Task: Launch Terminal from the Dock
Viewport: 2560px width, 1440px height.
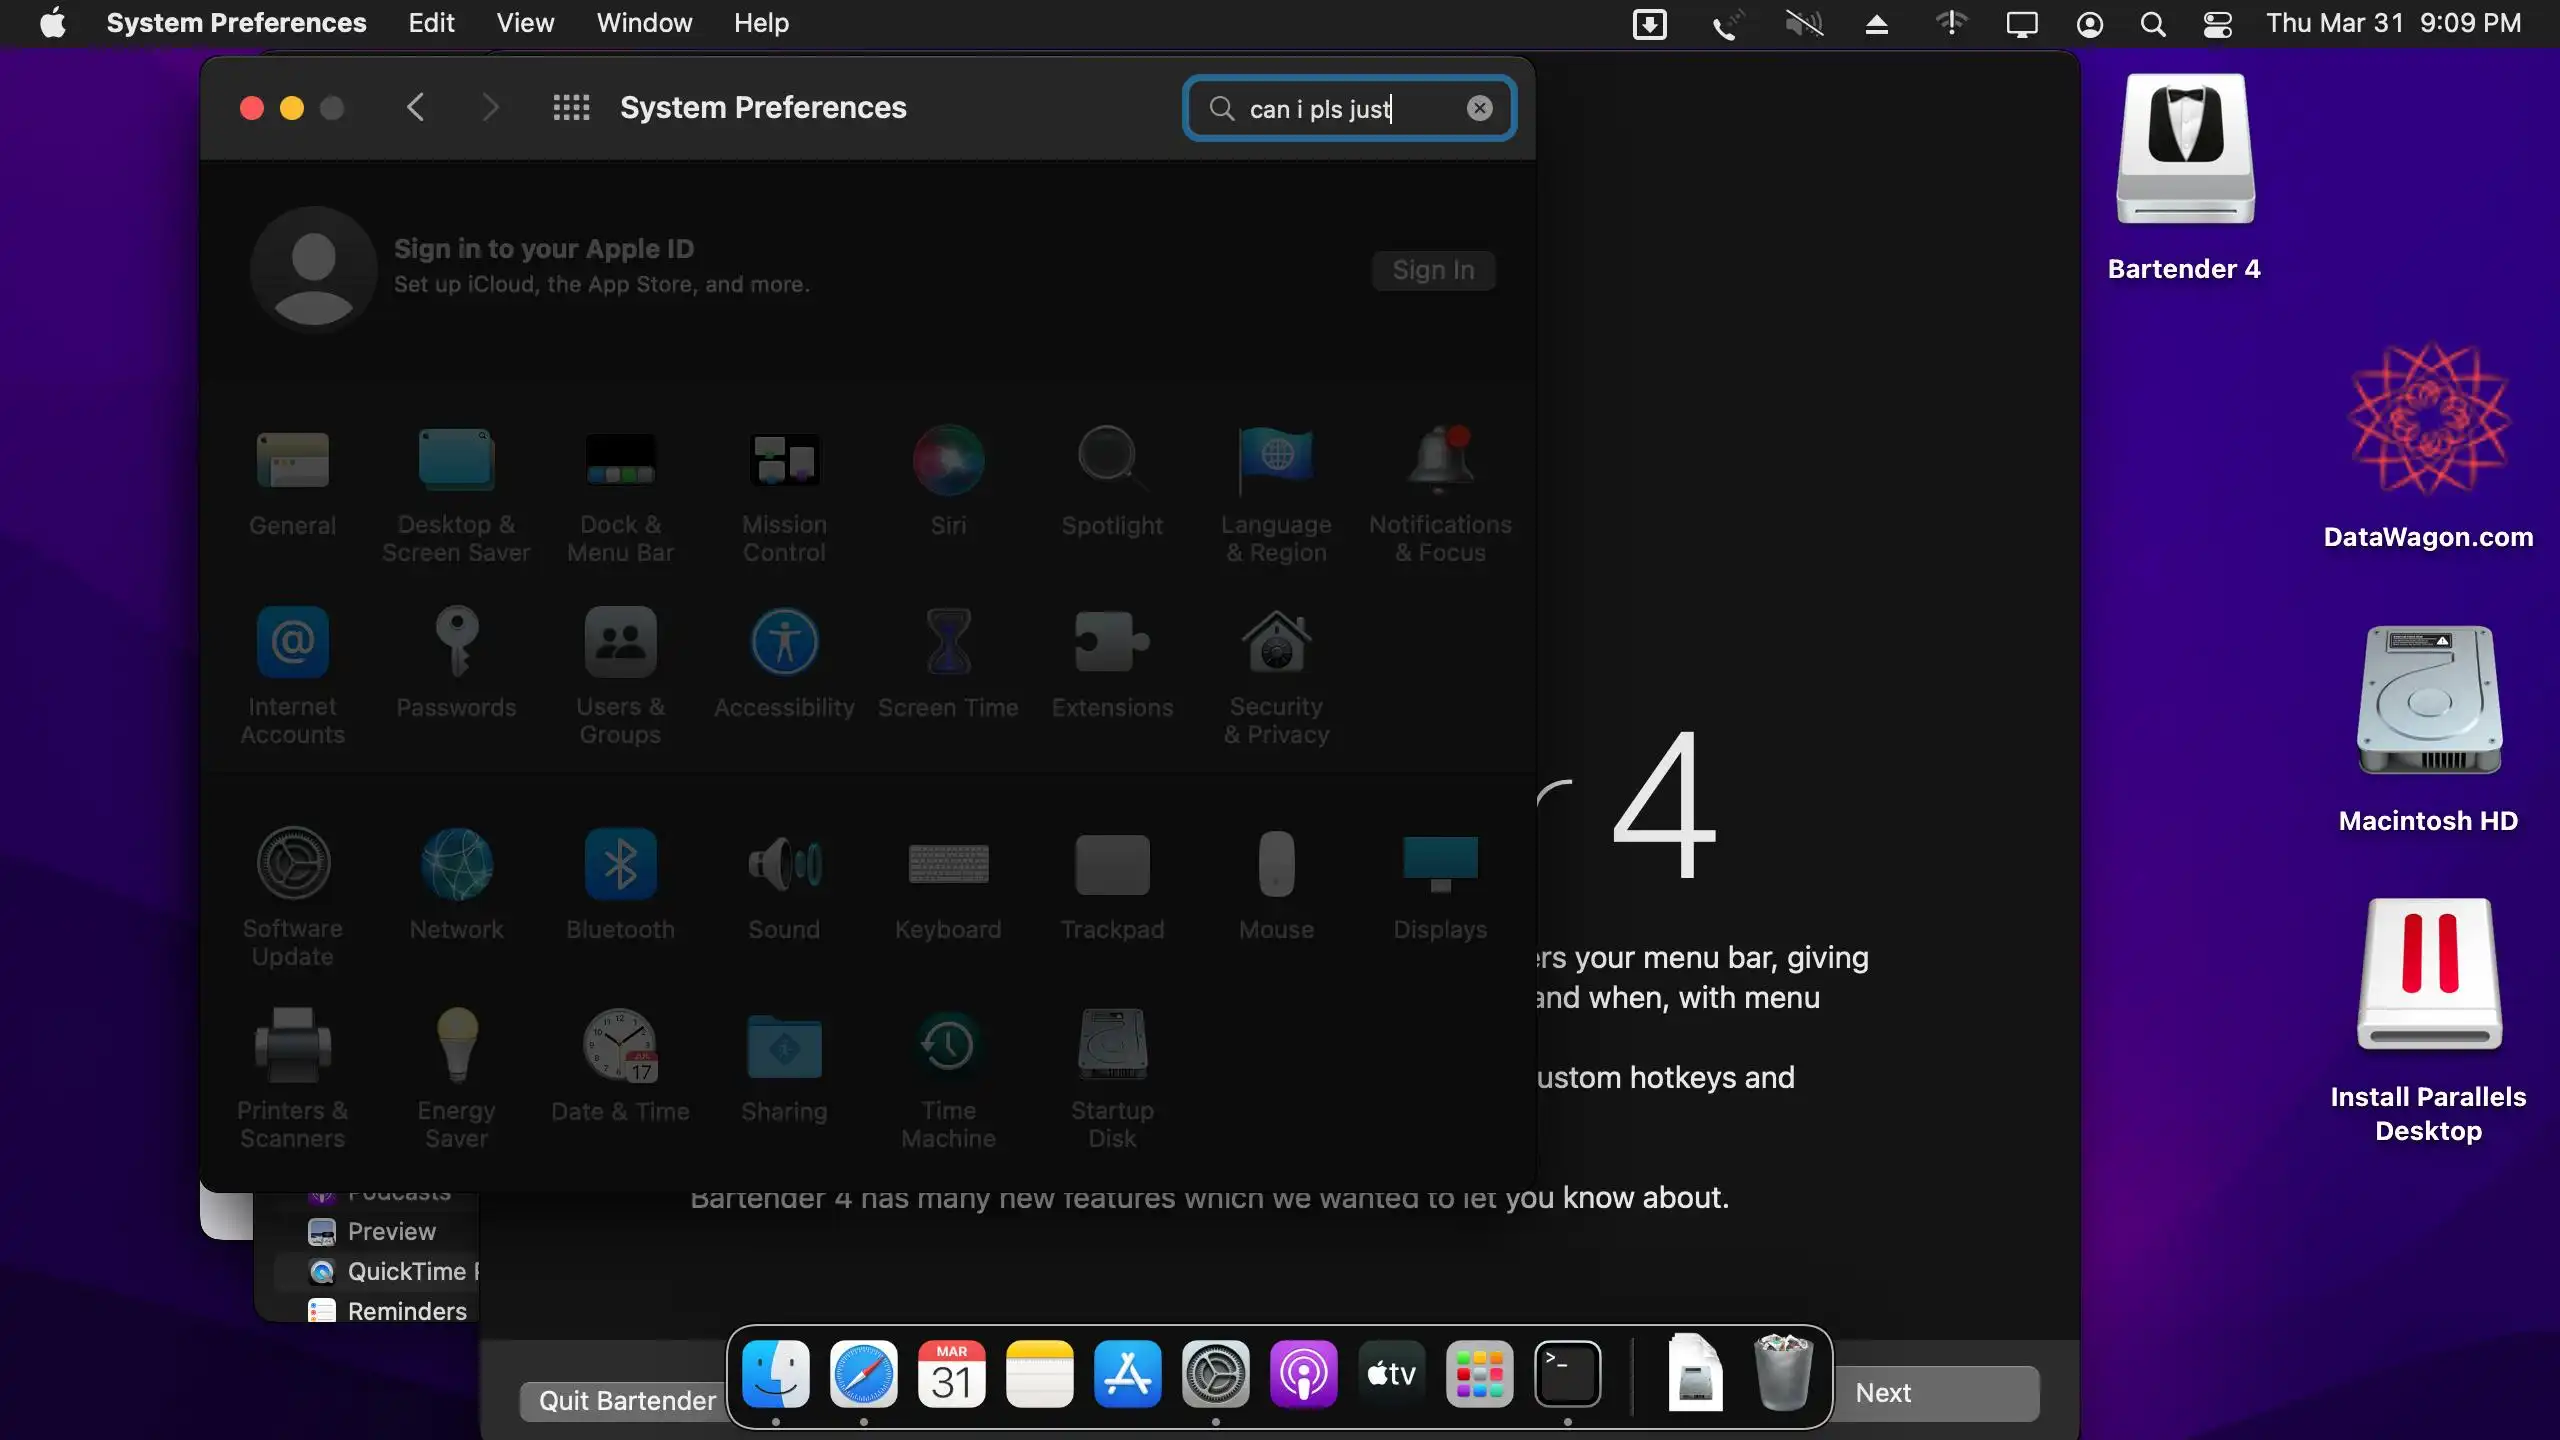Action: [x=1567, y=1375]
